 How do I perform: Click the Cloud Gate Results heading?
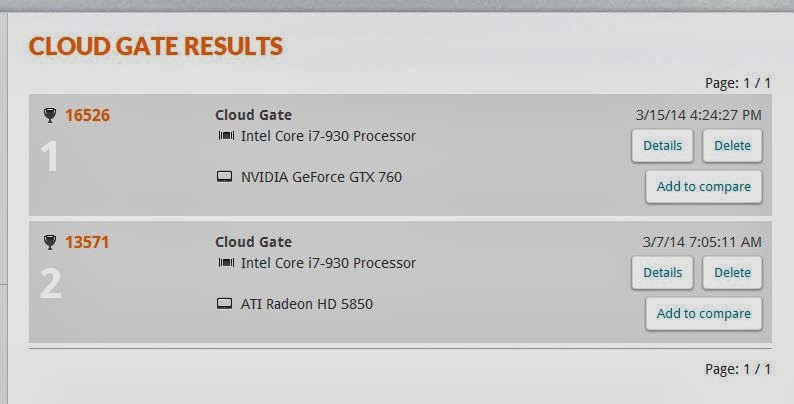(155, 46)
